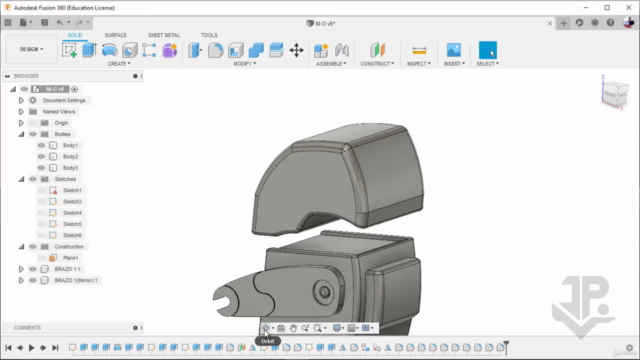Click the ViewCube front face
Screen dimensions: 640x360
(x=610, y=95)
